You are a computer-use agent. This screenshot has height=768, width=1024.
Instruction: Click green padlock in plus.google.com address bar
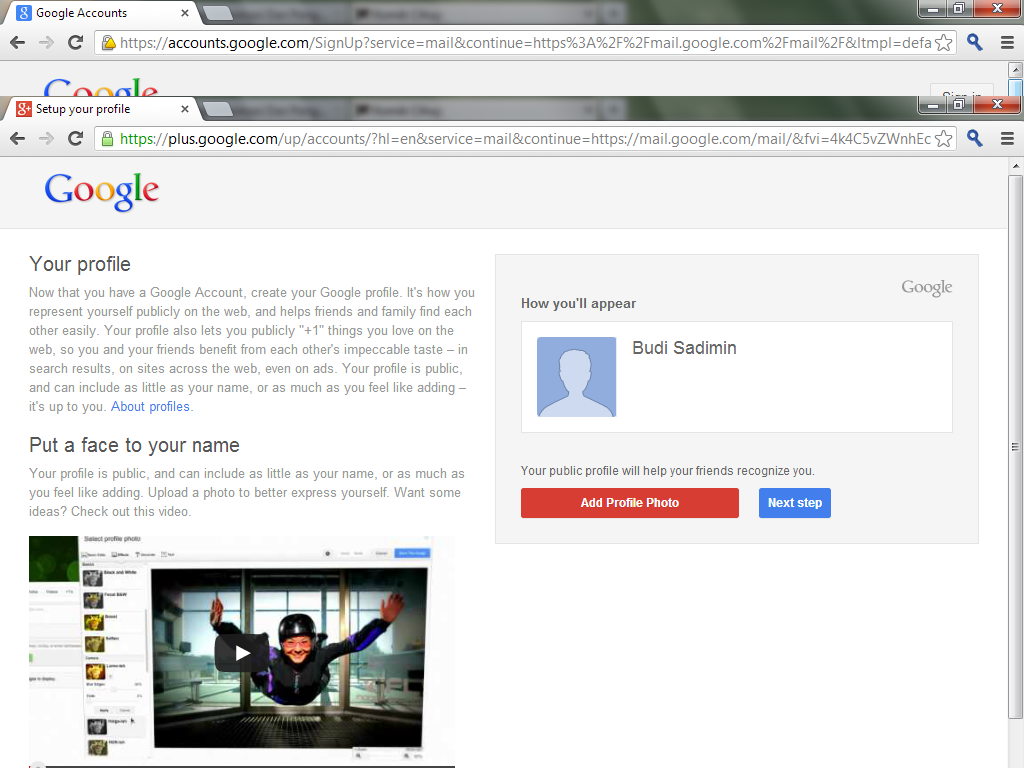[108, 138]
